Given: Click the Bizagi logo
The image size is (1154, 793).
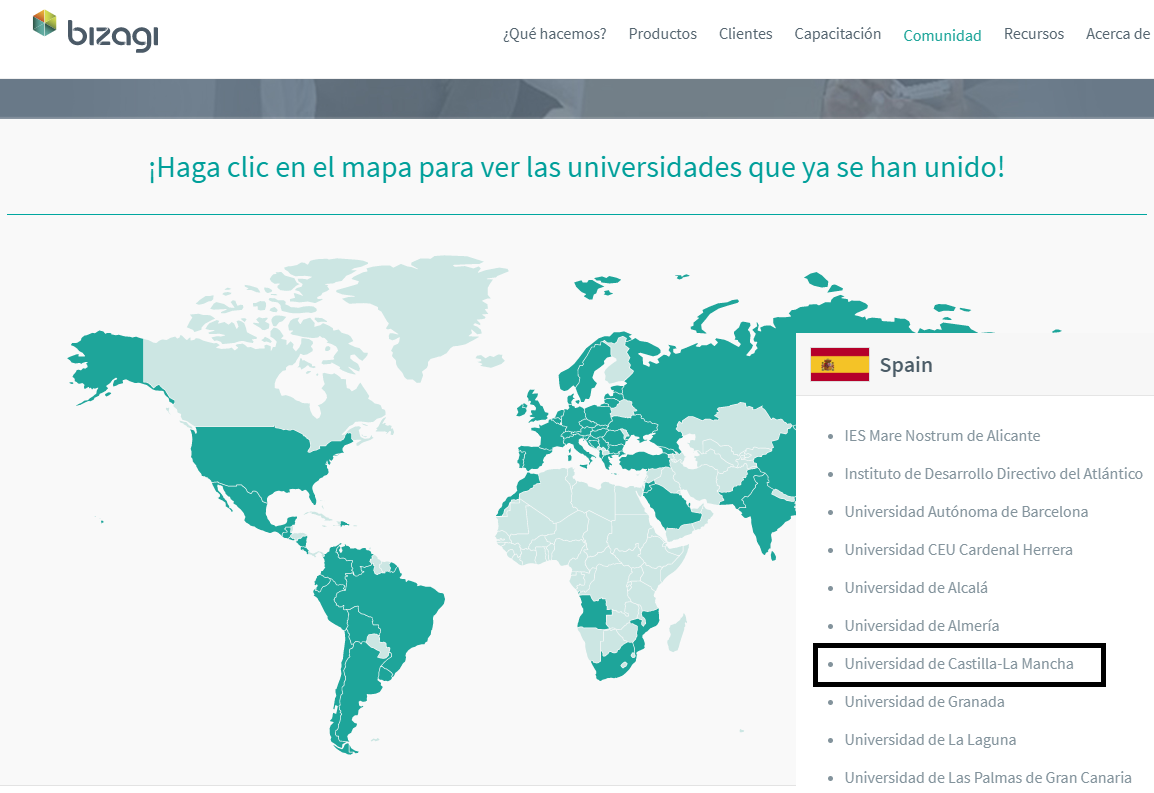Looking at the screenshot, I should click(x=96, y=32).
